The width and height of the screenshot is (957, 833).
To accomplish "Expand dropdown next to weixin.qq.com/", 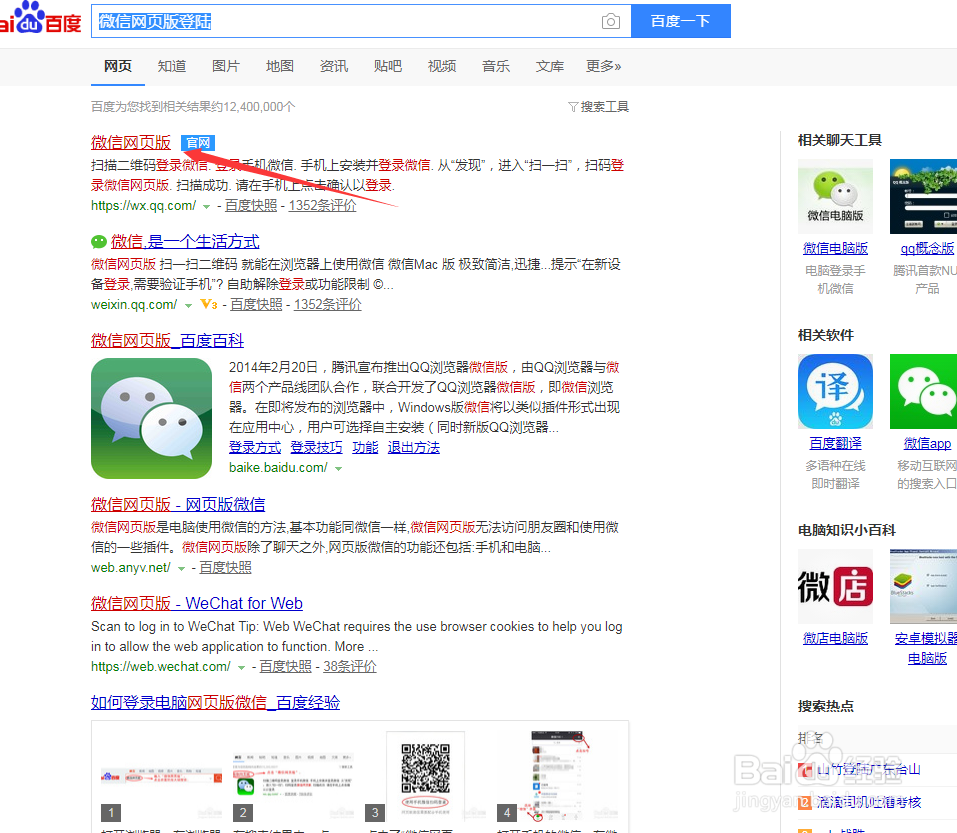I will 188,306.
